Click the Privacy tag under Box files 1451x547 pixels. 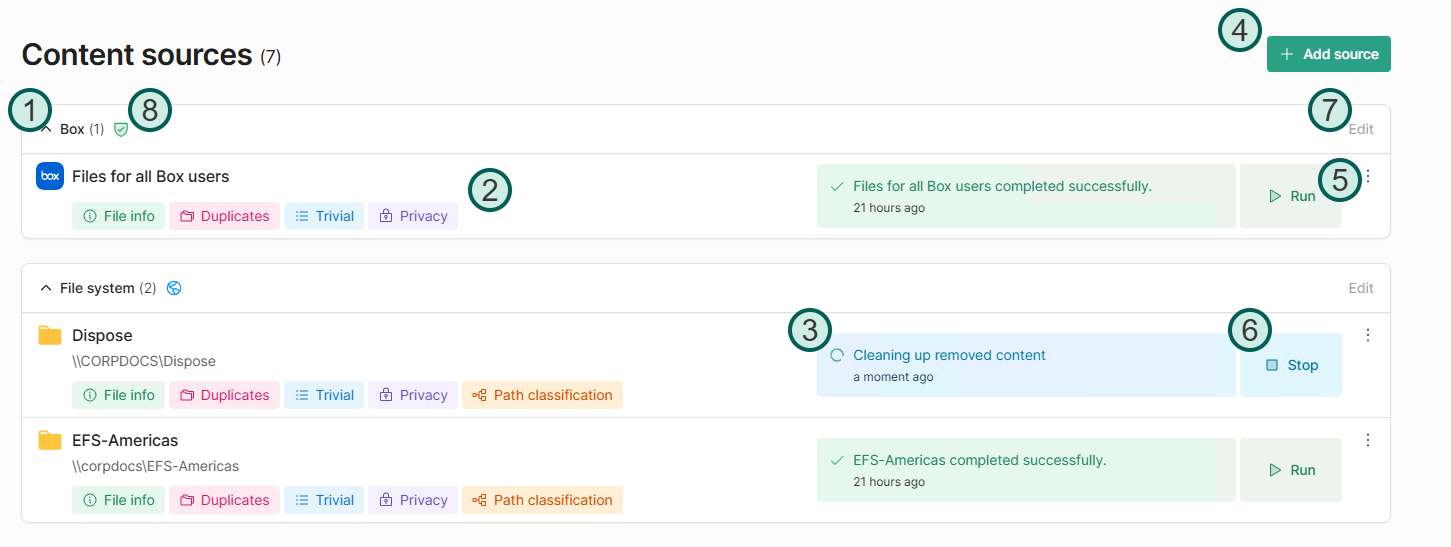coord(413,216)
